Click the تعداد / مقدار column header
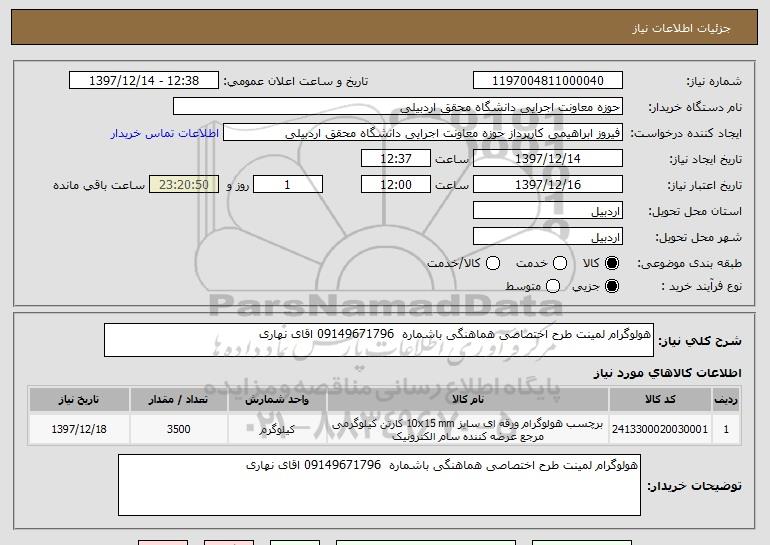 (178, 400)
